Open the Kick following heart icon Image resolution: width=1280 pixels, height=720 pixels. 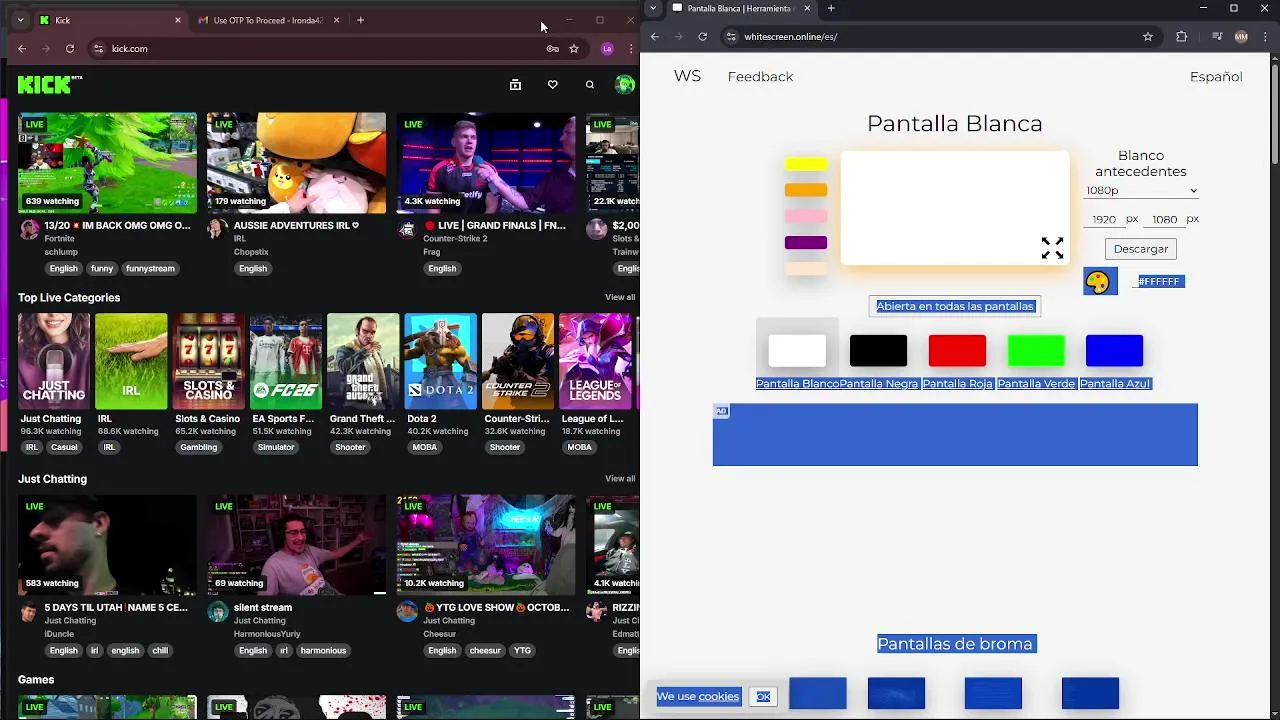552,85
